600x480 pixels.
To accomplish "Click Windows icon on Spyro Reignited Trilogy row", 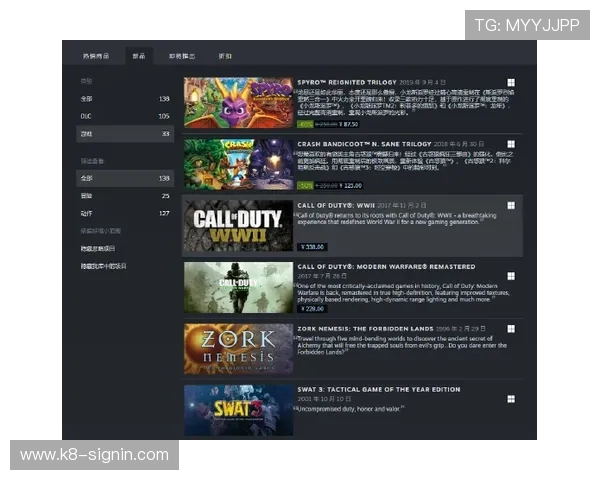I will pos(510,84).
